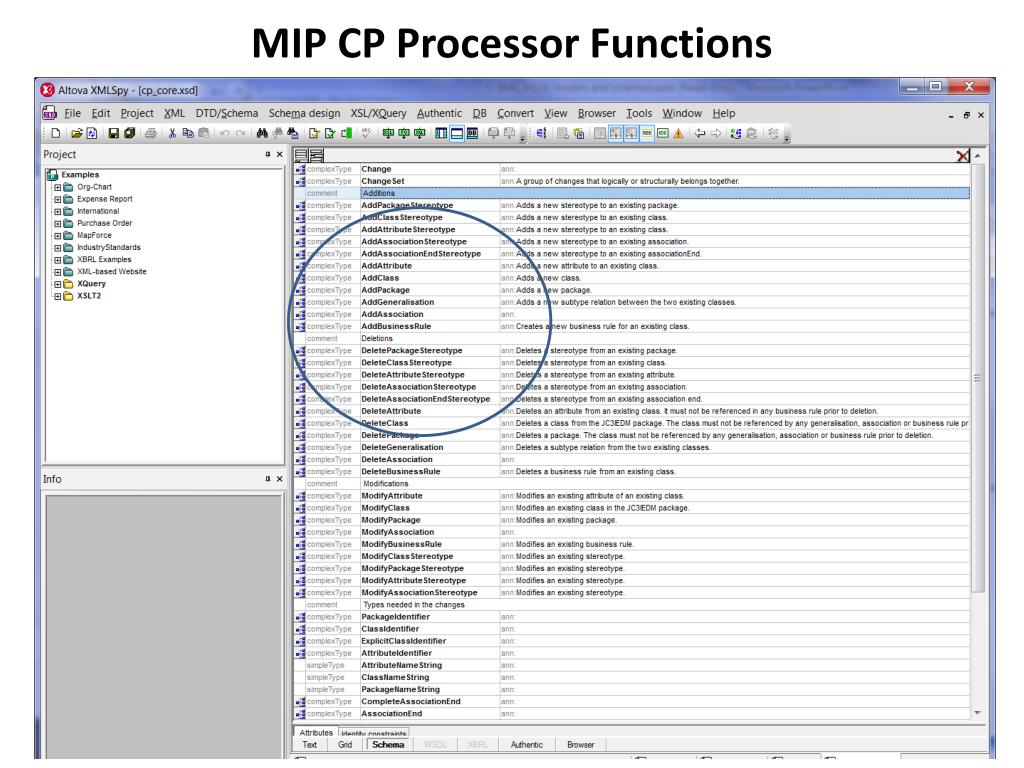Viewport: 1024px width, 768px height.
Task: Close the Project panel
Action: tap(280, 154)
